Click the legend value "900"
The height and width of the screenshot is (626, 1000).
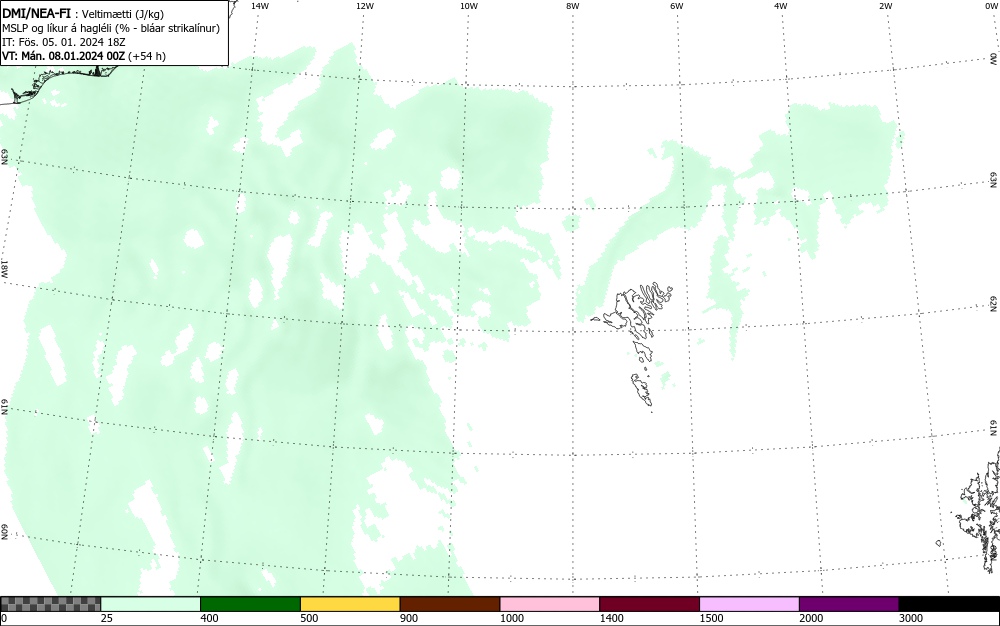tap(409, 618)
